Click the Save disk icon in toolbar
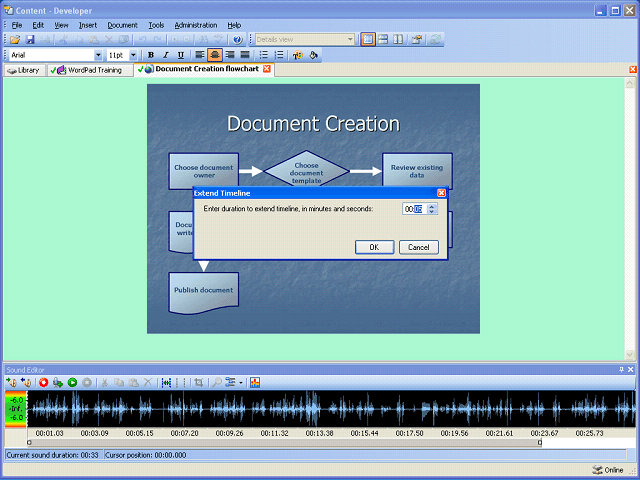Screen dimensions: 640x480 click(x=30, y=39)
